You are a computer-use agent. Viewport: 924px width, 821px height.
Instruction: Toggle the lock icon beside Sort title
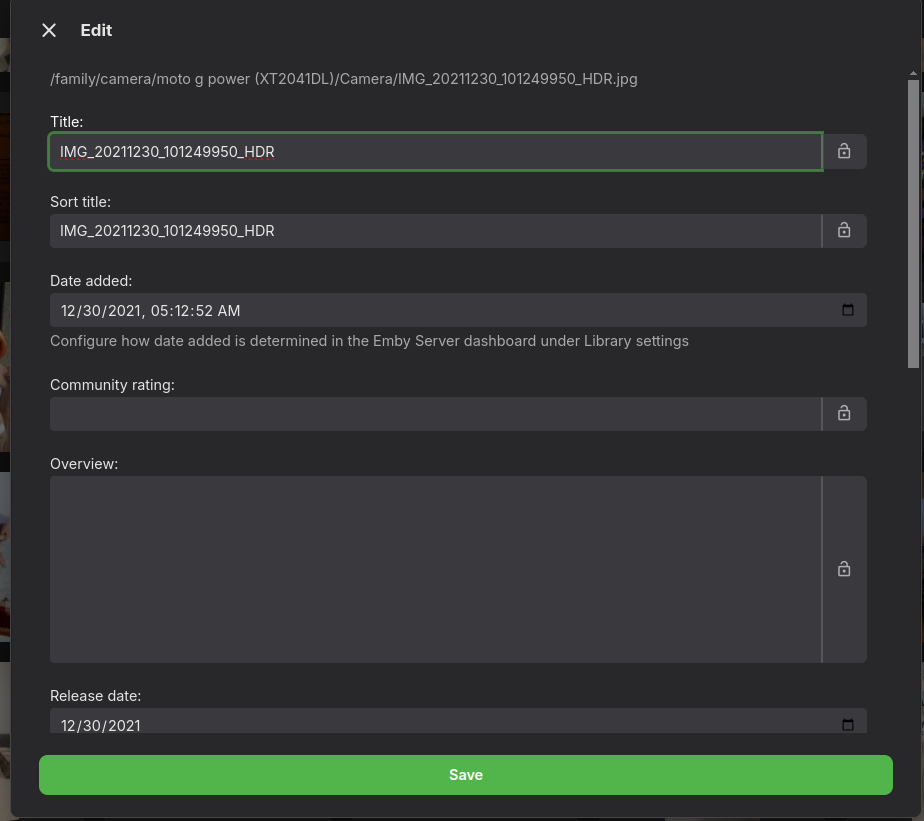click(x=844, y=231)
